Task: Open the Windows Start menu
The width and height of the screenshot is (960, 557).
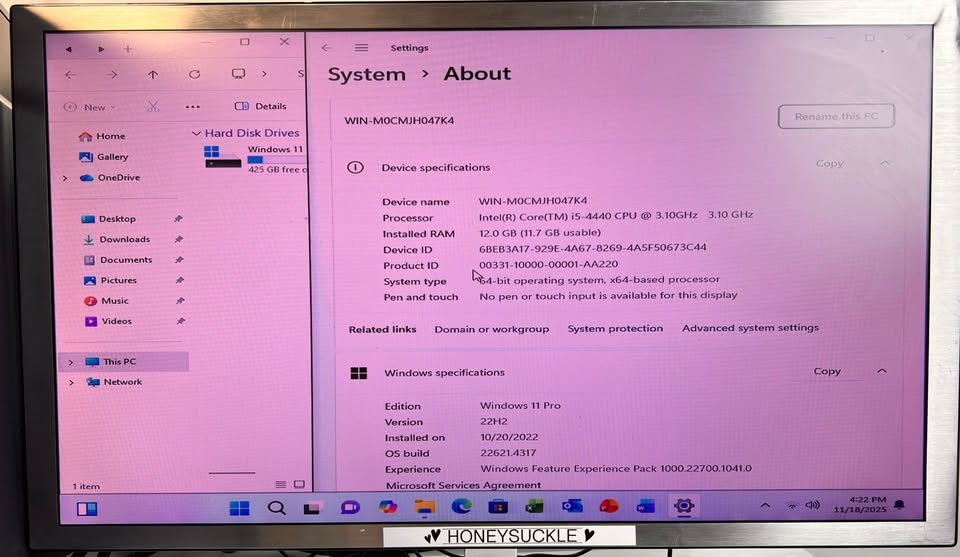Action: pos(239,508)
